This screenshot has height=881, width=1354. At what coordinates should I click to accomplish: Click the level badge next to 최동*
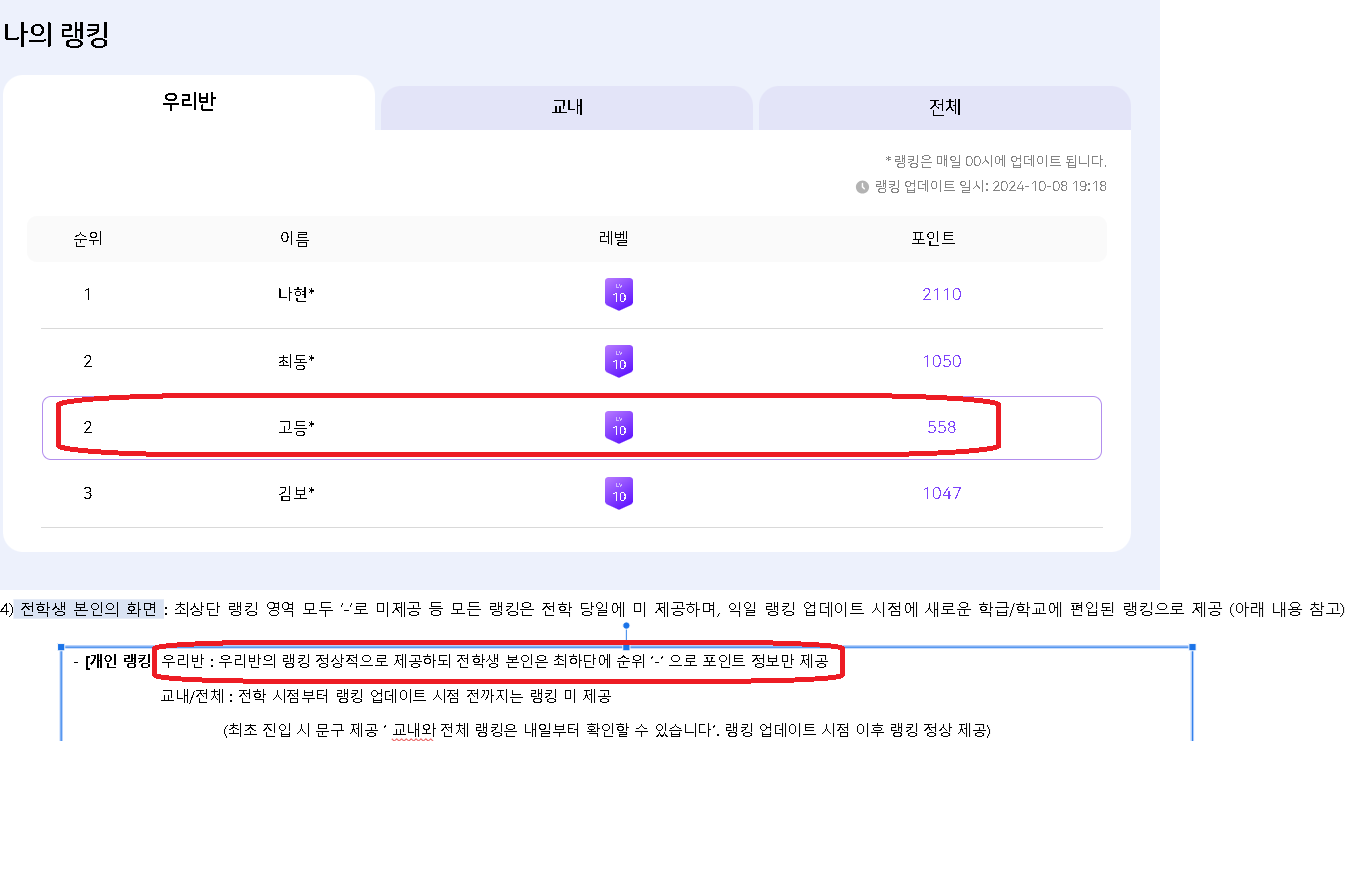click(619, 361)
